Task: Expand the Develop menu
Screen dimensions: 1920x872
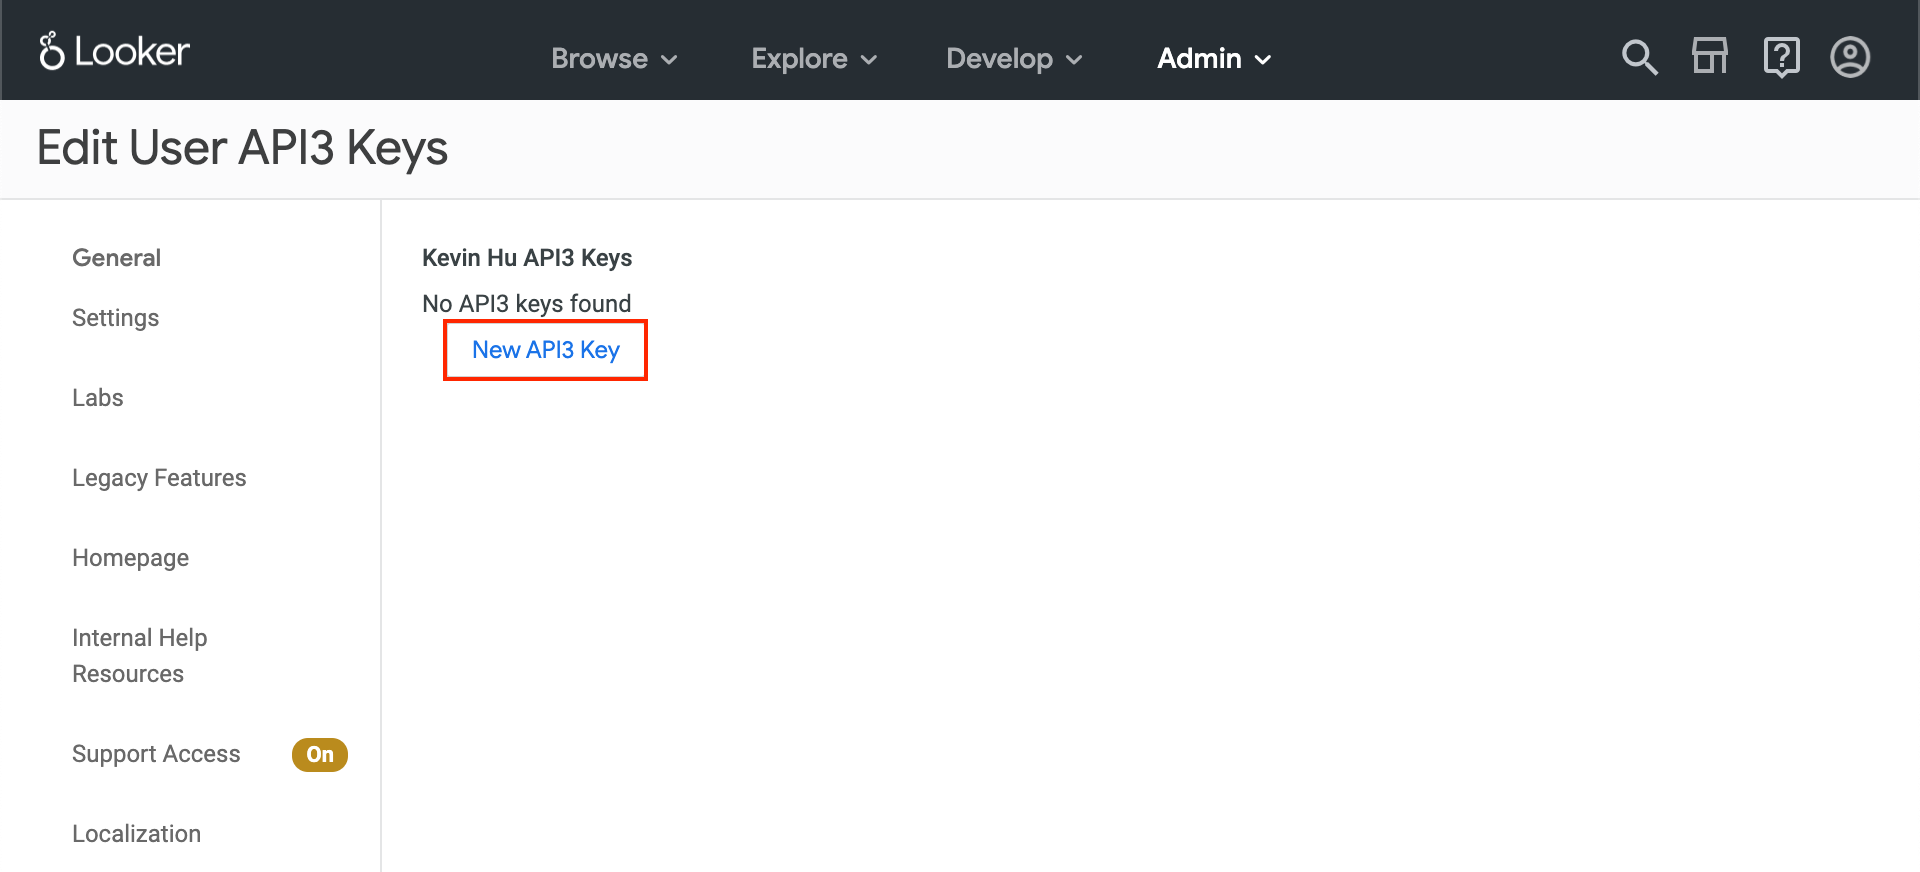Action: coord(1014,59)
